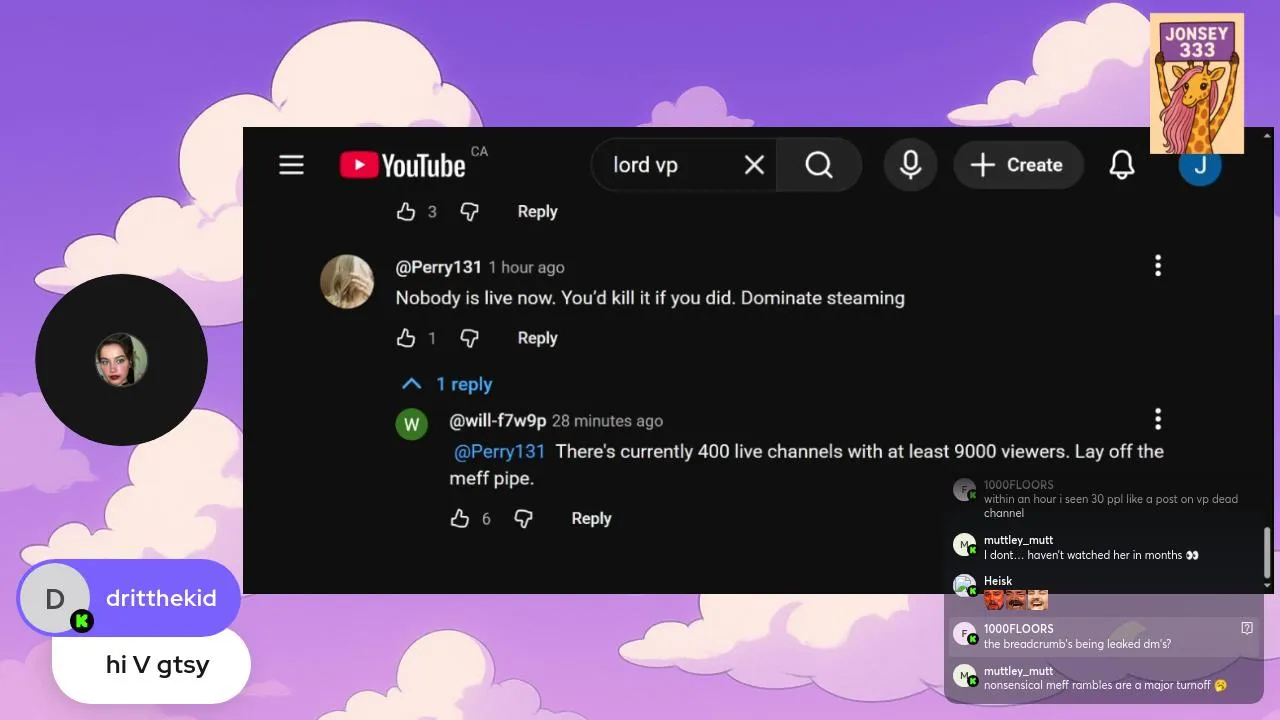The image size is (1280, 720).
Task: Click the magnifier search button
Action: pos(819,165)
